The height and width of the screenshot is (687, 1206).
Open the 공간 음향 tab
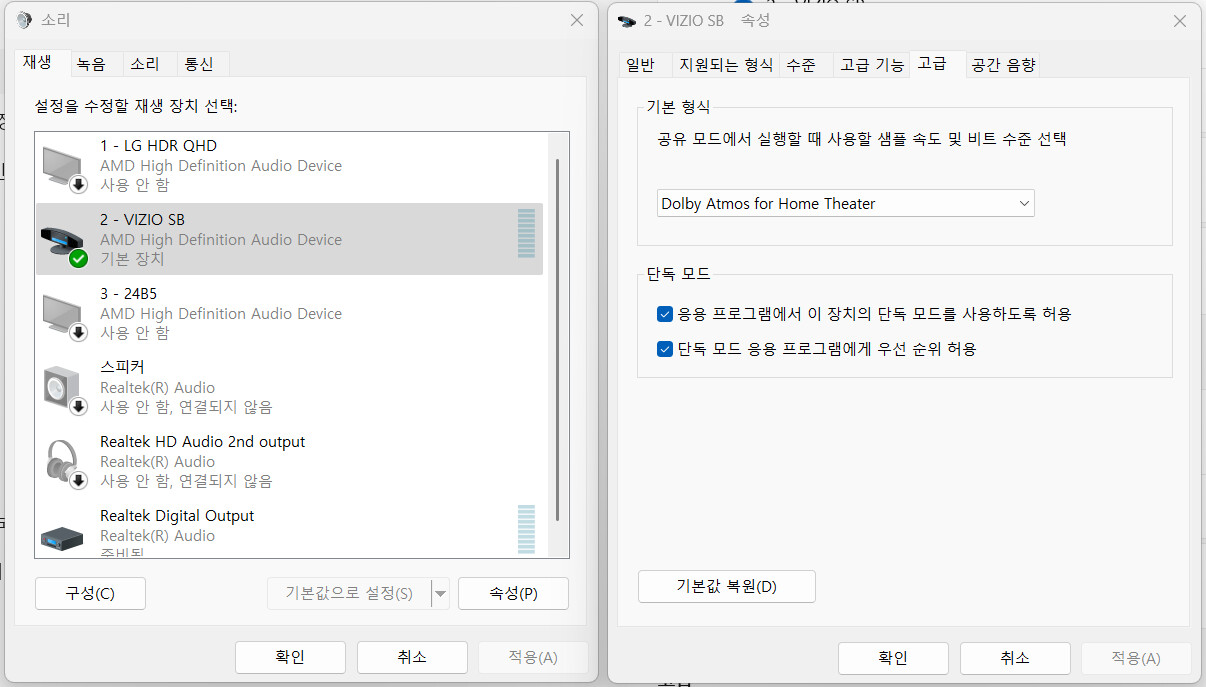click(1003, 65)
